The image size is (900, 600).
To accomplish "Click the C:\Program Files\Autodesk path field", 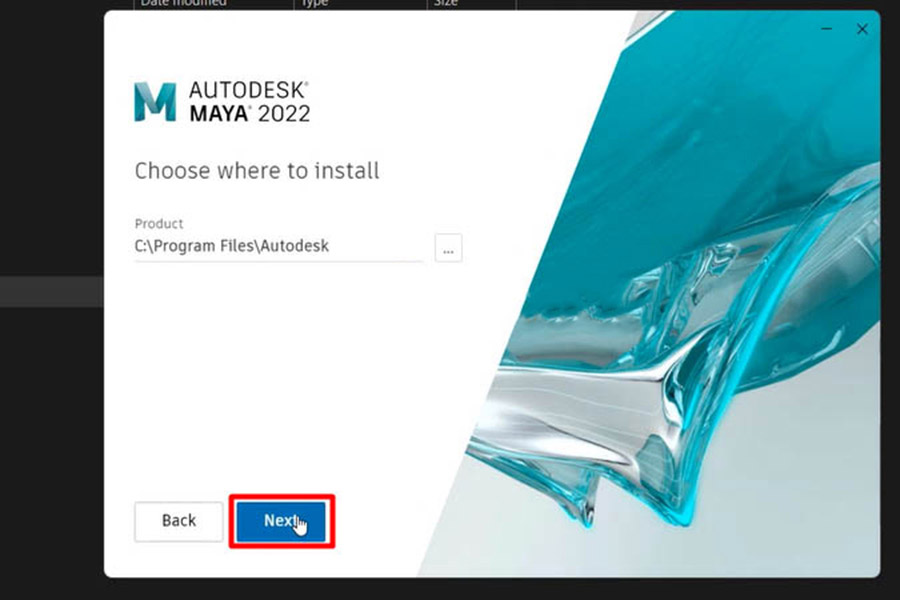I will (x=279, y=246).
